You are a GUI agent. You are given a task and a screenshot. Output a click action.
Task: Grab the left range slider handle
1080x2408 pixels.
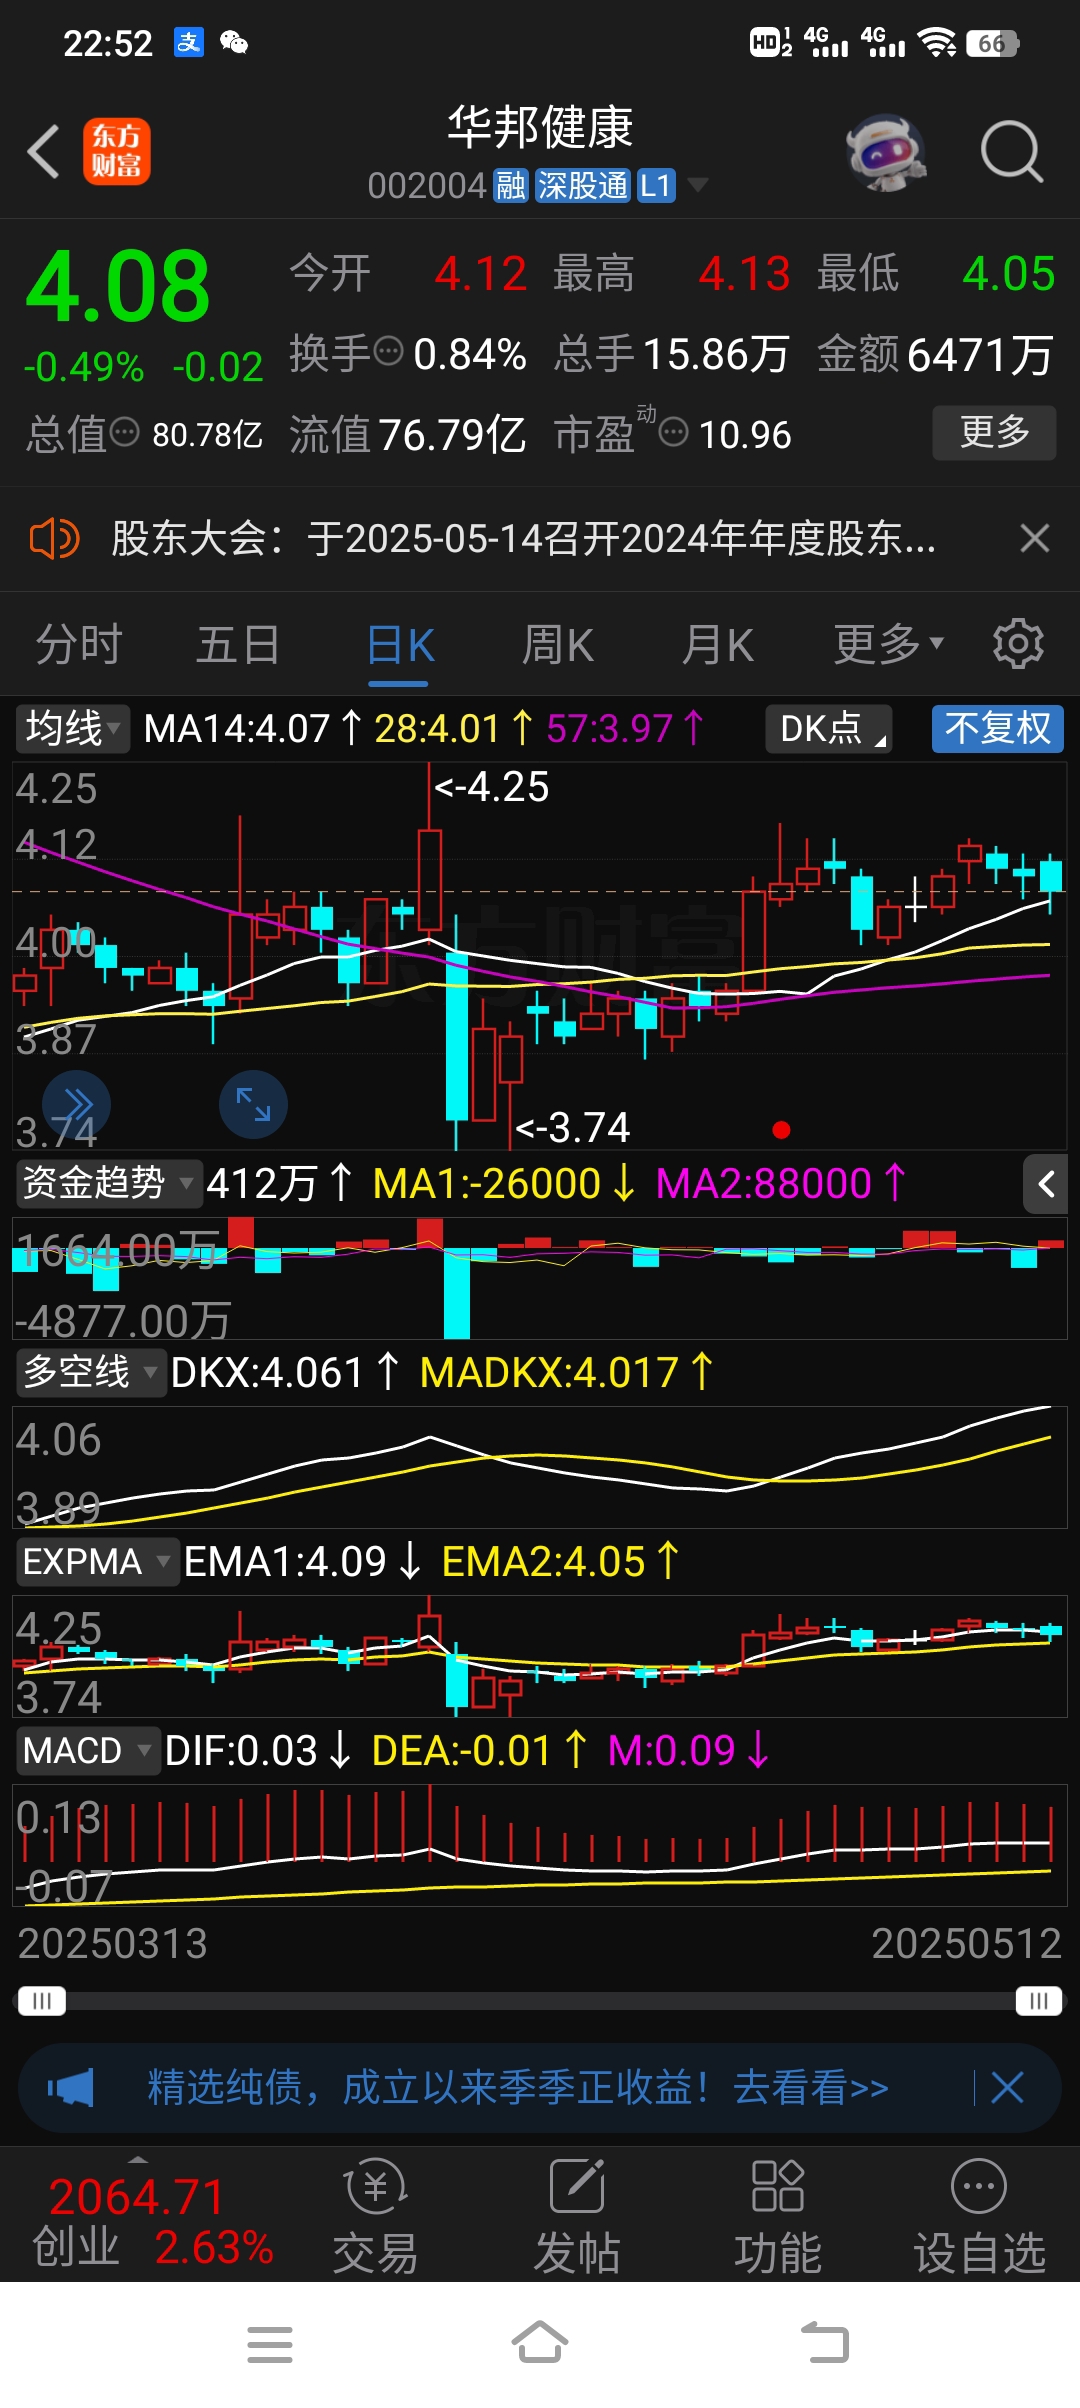coord(42,2000)
